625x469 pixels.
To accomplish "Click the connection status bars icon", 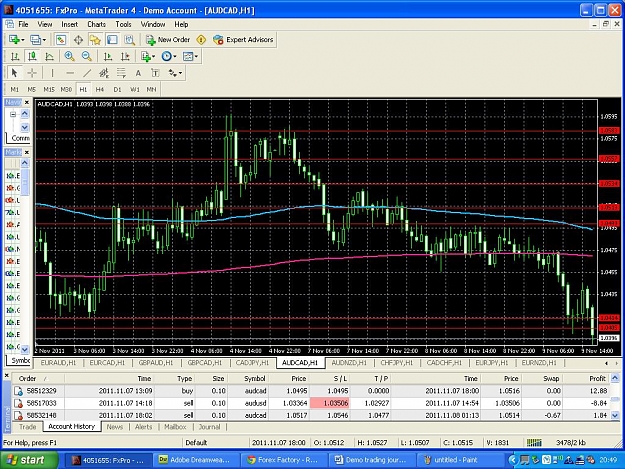I will (534, 443).
